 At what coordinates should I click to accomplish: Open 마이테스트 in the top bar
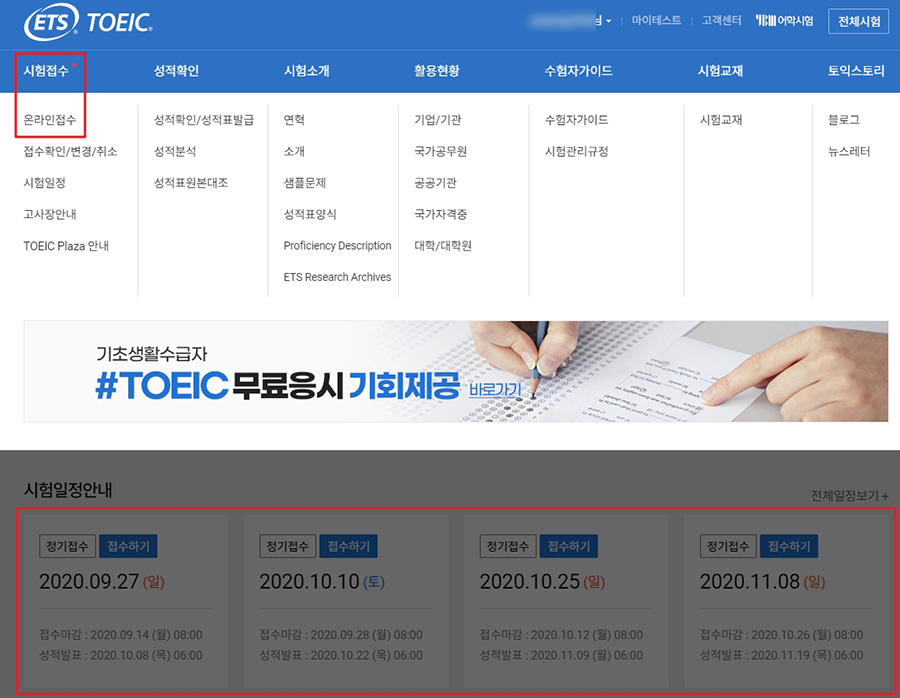[x=656, y=21]
